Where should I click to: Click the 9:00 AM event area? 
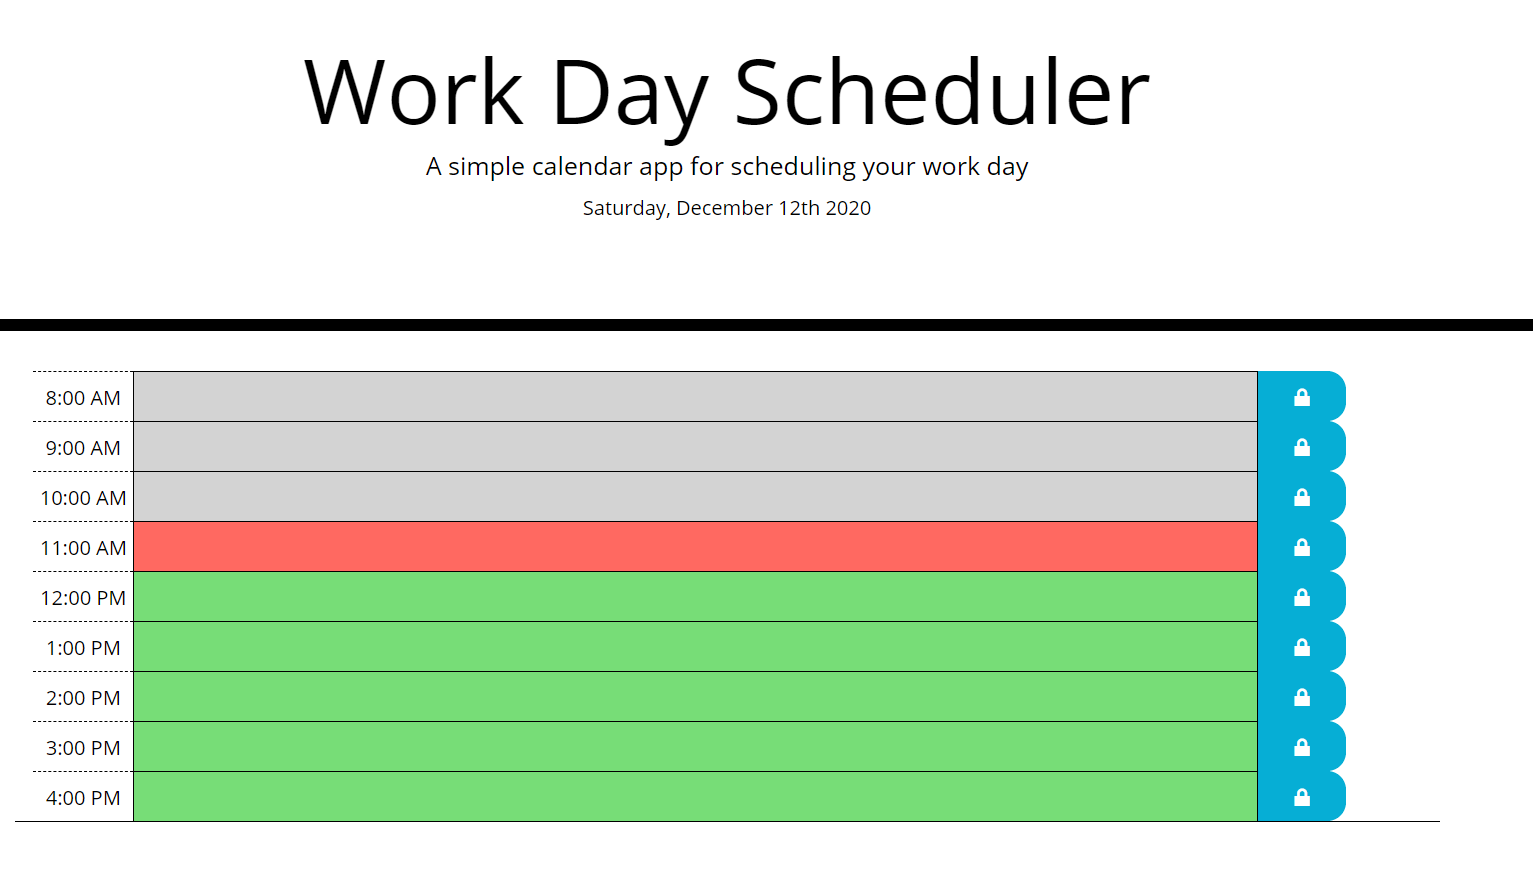(x=695, y=446)
